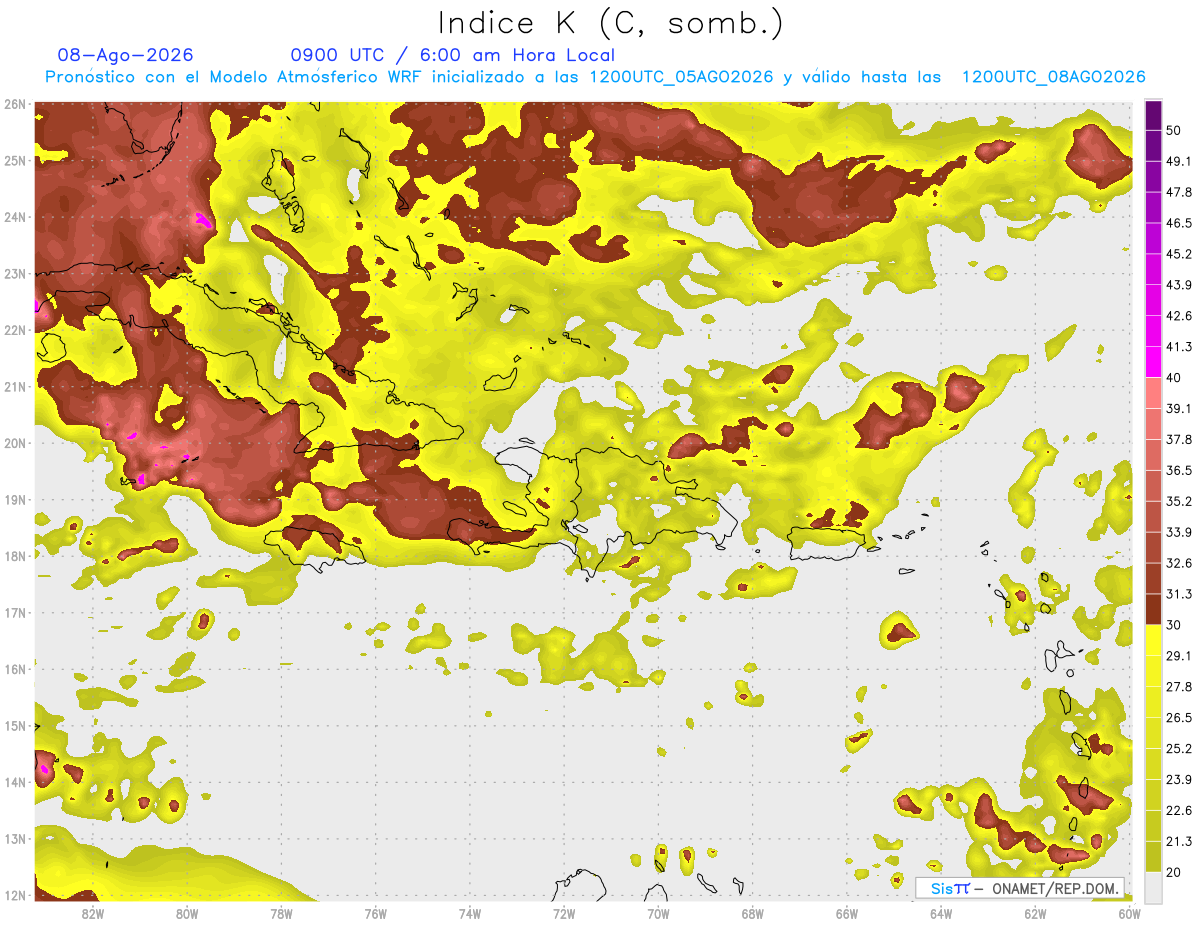The width and height of the screenshot is (1200, 927).
Task: Click the magenta swatch between 40 and 41.3
Action: (x=1154, y=362)
